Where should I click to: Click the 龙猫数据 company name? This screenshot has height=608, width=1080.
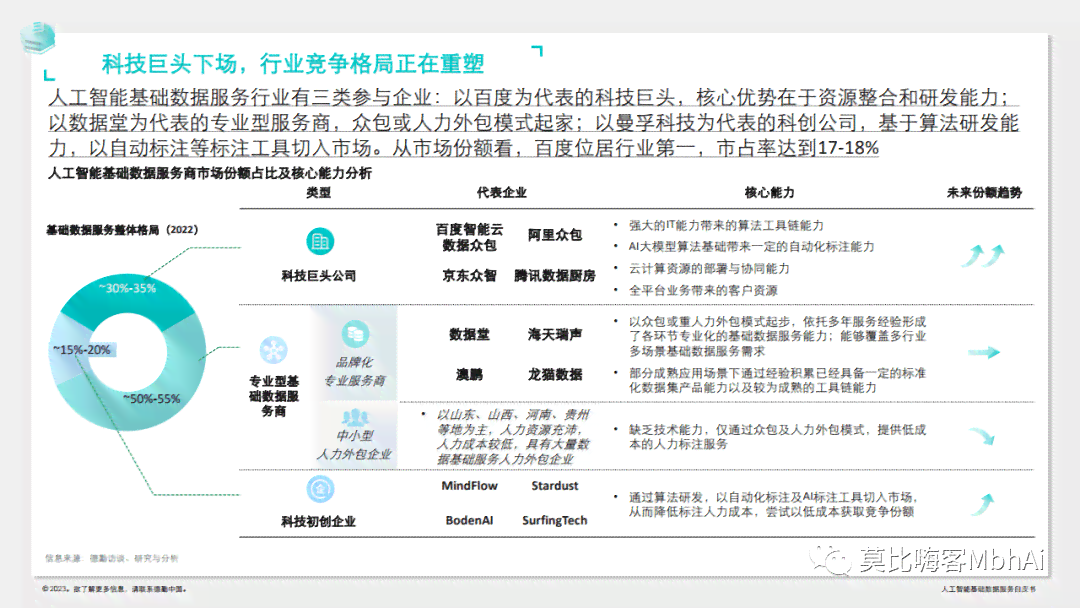coord(554,375)
